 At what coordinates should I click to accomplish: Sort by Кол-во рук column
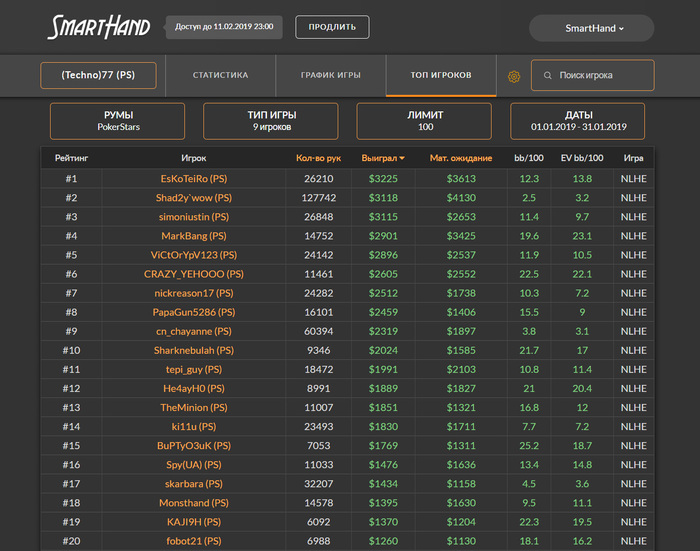[318, 158]
